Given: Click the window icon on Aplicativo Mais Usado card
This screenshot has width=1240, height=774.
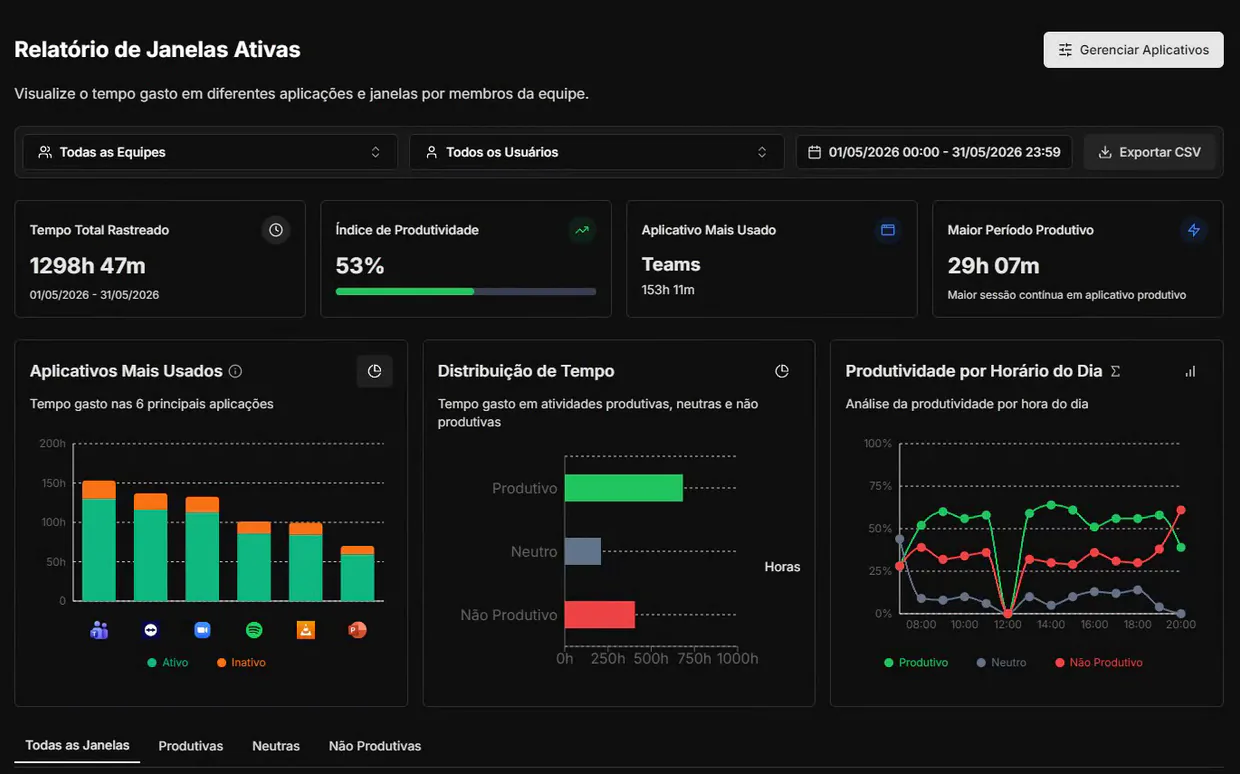Looking at the screenshot, I should (887, 230).
